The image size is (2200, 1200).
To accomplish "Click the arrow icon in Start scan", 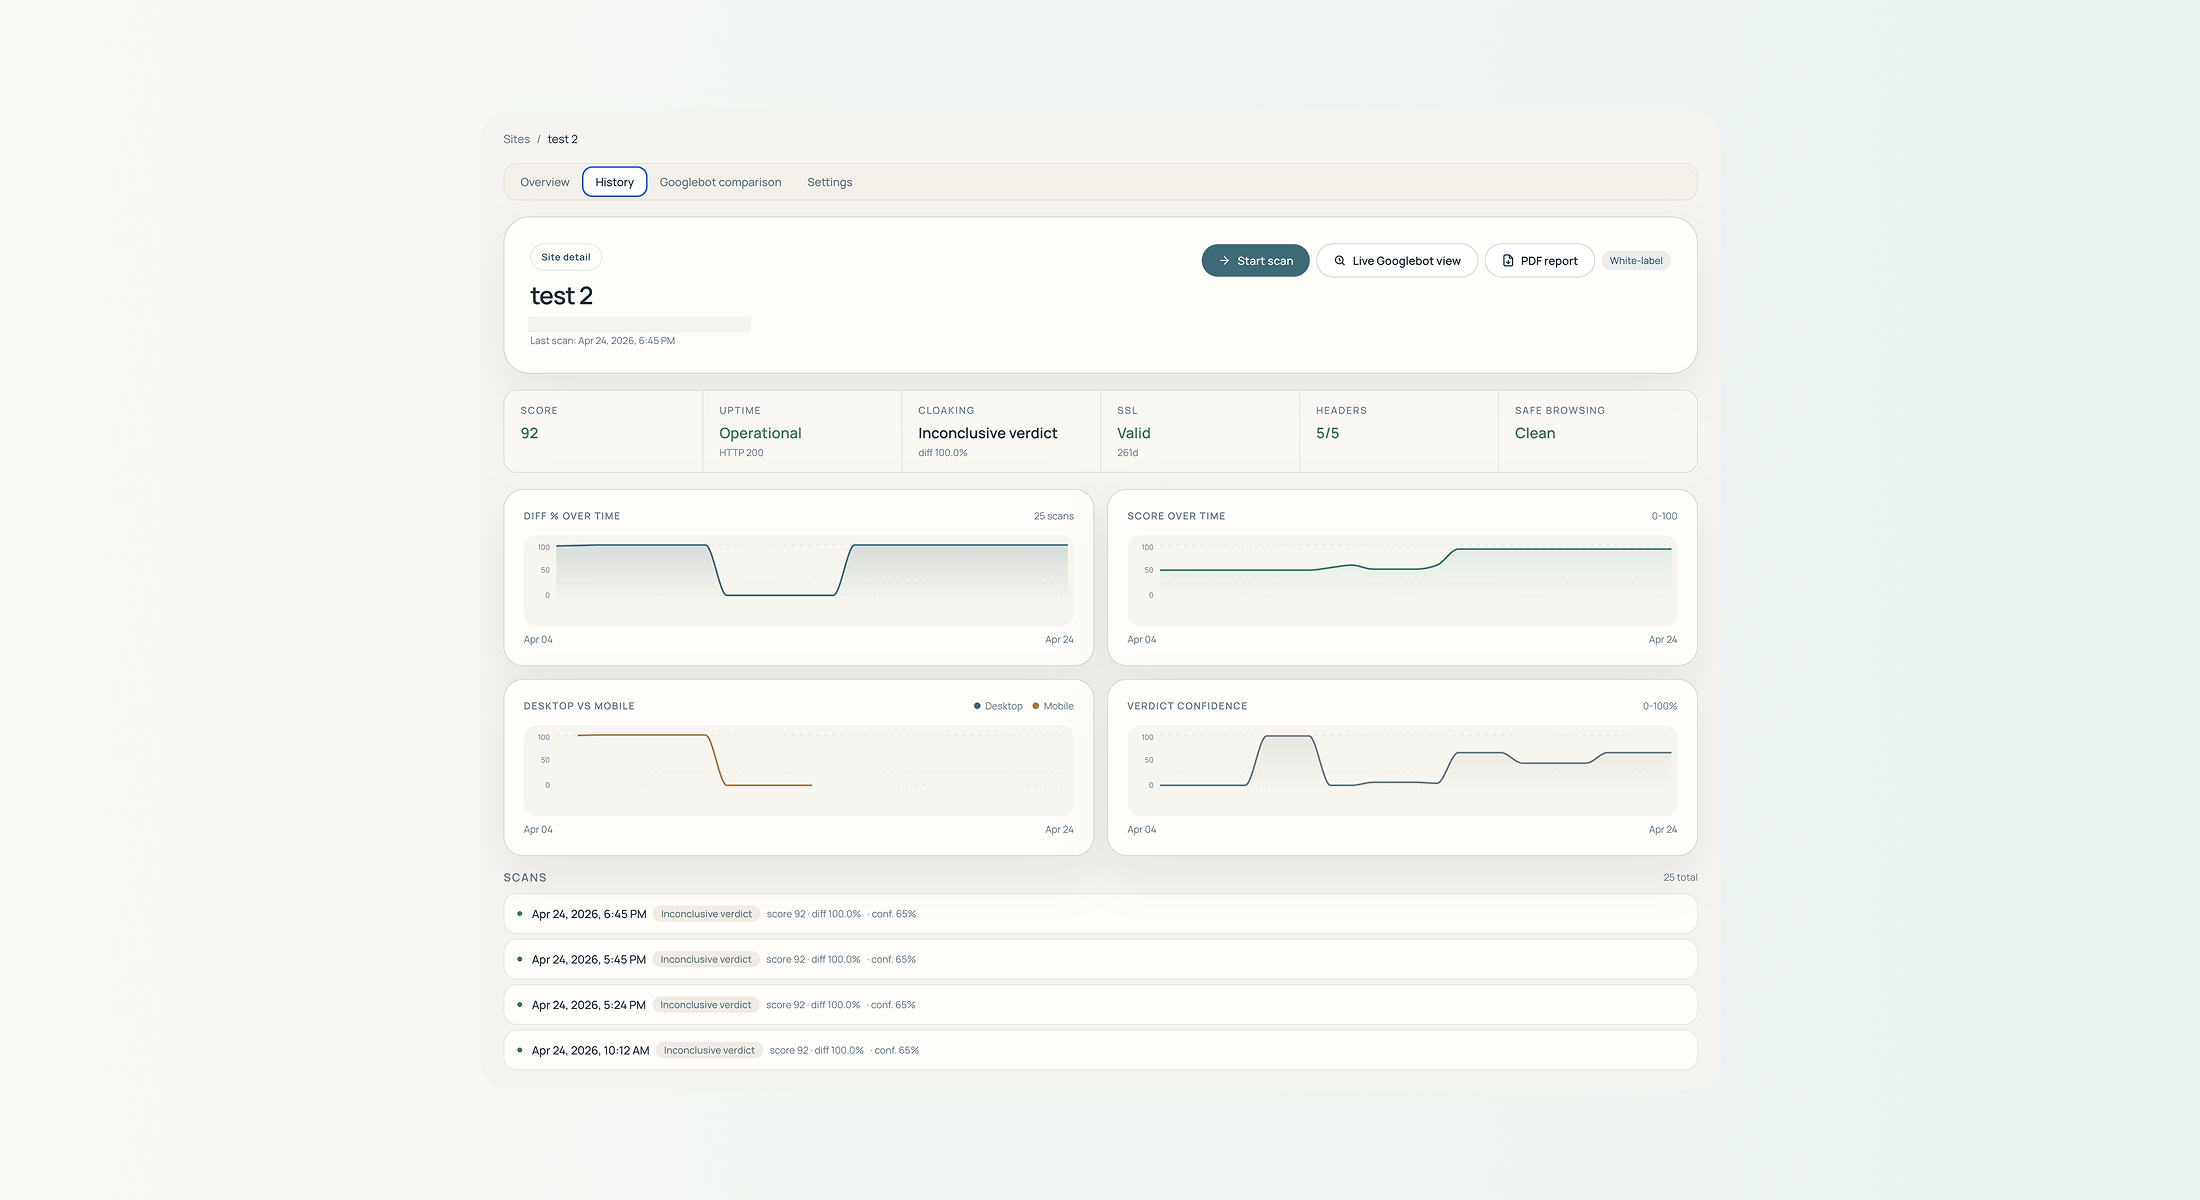I will pos(1224,261).
